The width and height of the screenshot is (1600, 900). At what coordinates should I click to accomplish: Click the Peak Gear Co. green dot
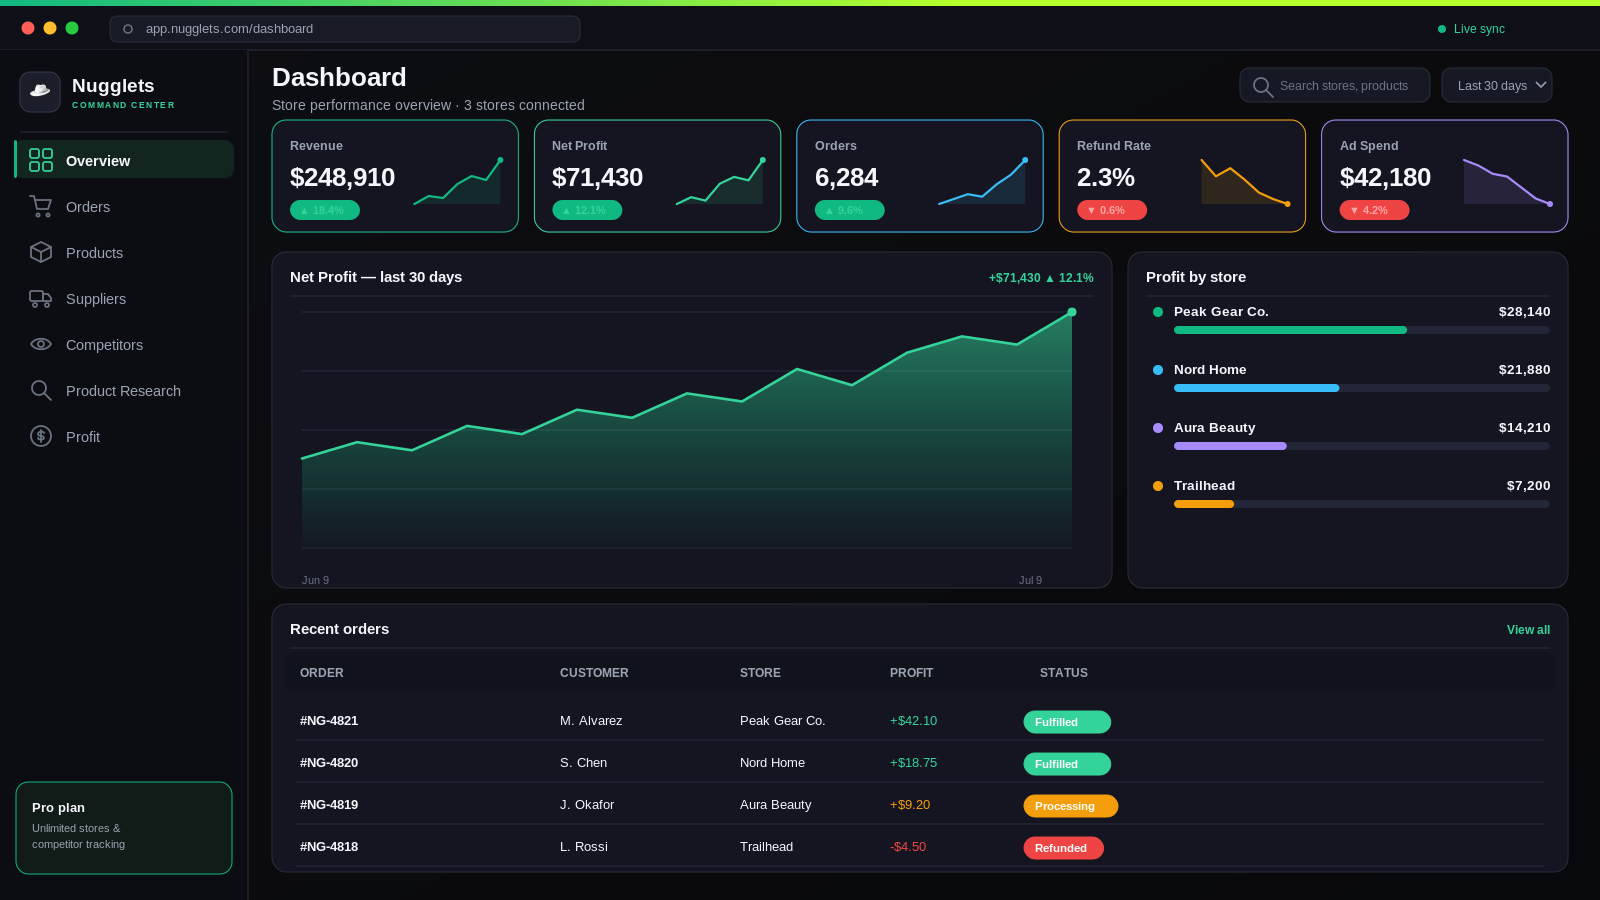point(1158,312)
